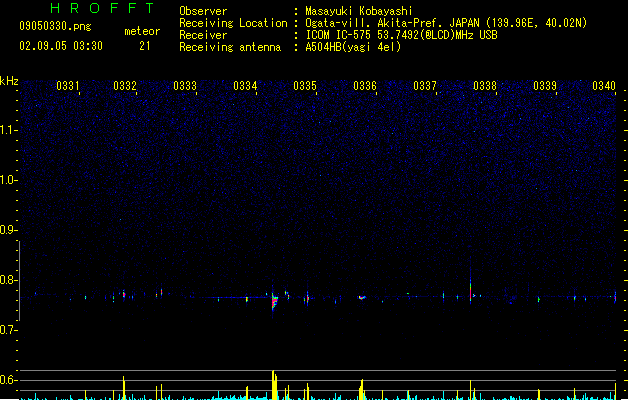The width and height of the screenshot is (629, 400).
Task: Click the yellow intensity peak near 0336
Action: click(x=361, y=389)
